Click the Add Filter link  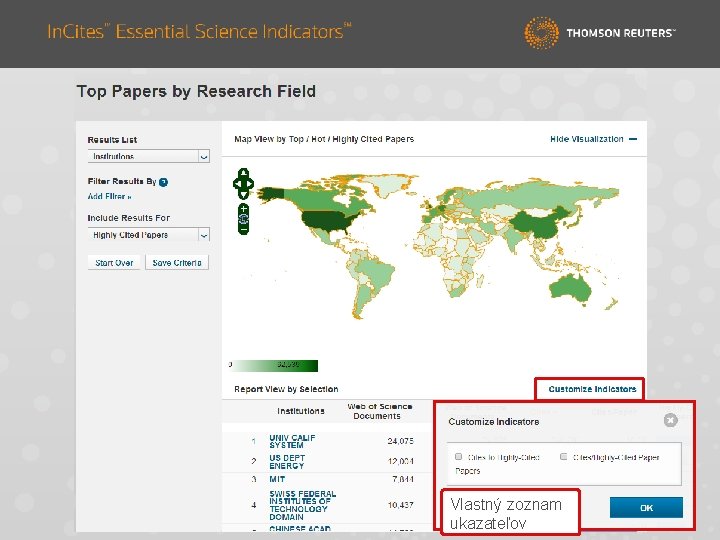[x=109, y=197]
